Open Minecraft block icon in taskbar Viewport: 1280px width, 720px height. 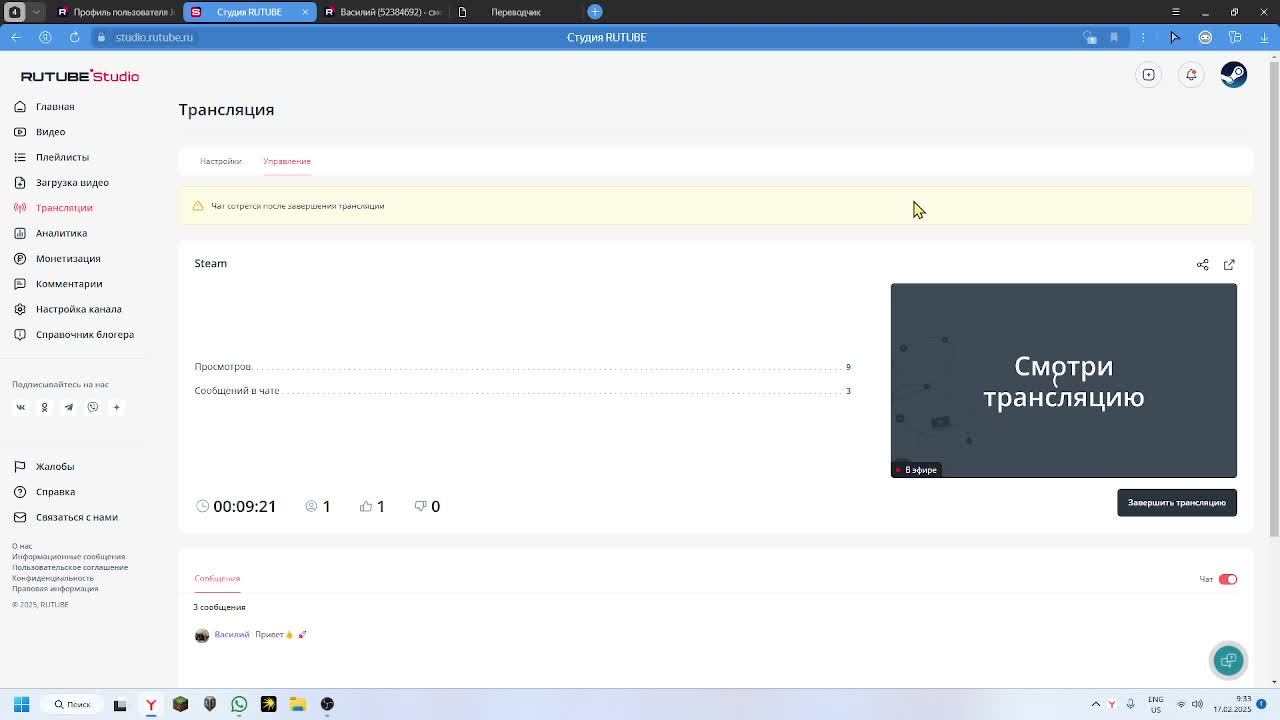click(180, 704)
